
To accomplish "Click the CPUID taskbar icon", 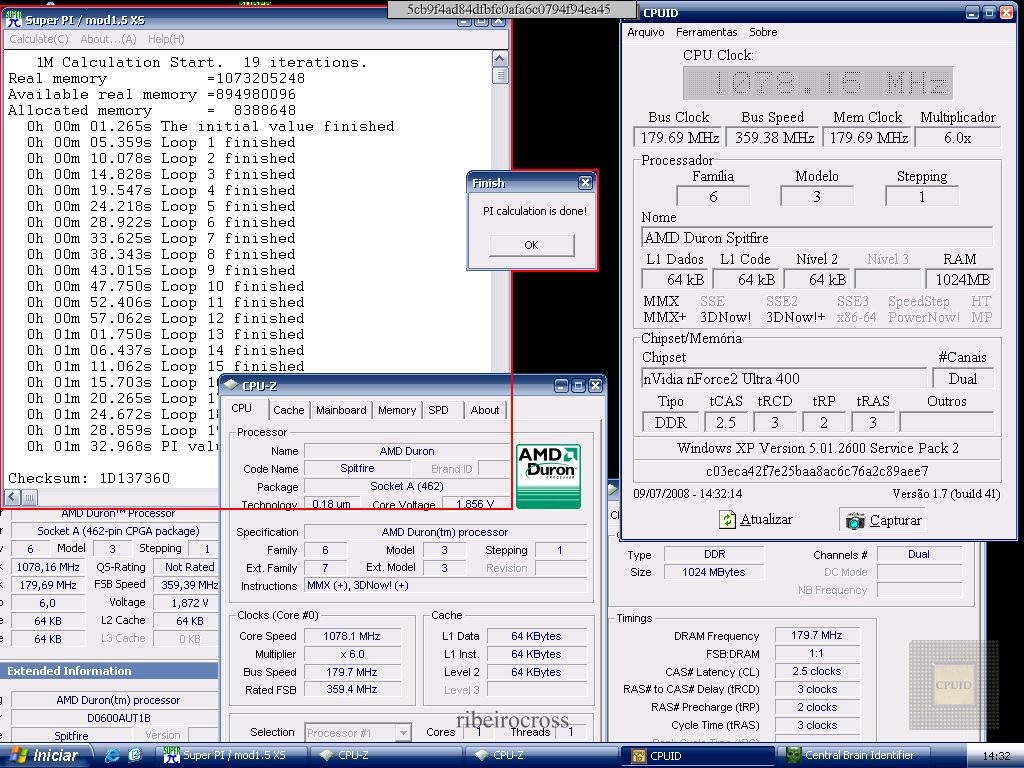I will click(x=638, y=756).
